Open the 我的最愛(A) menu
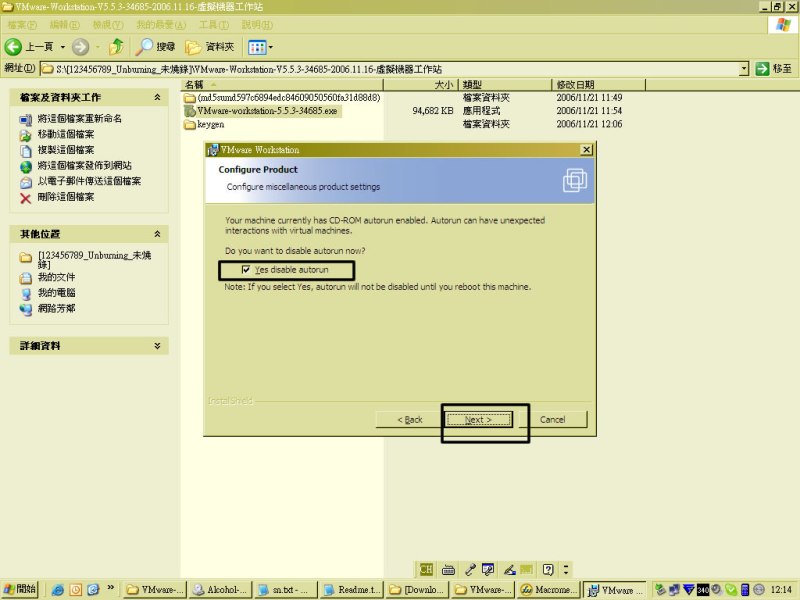Viewport: 800px width, 600px height. (x=161, y=24)
